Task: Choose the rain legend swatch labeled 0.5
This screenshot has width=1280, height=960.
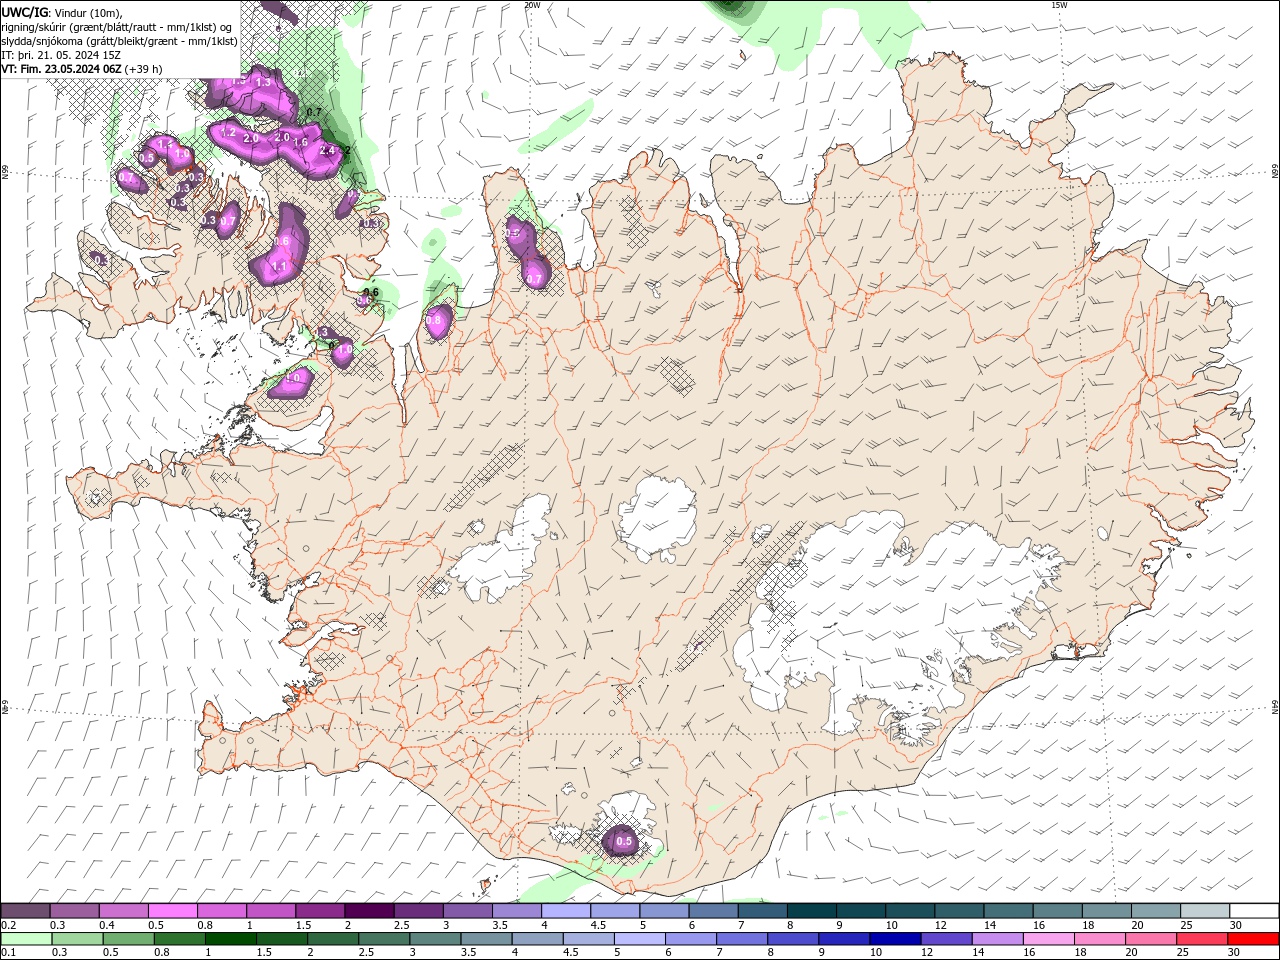Action: coord(129,939)
